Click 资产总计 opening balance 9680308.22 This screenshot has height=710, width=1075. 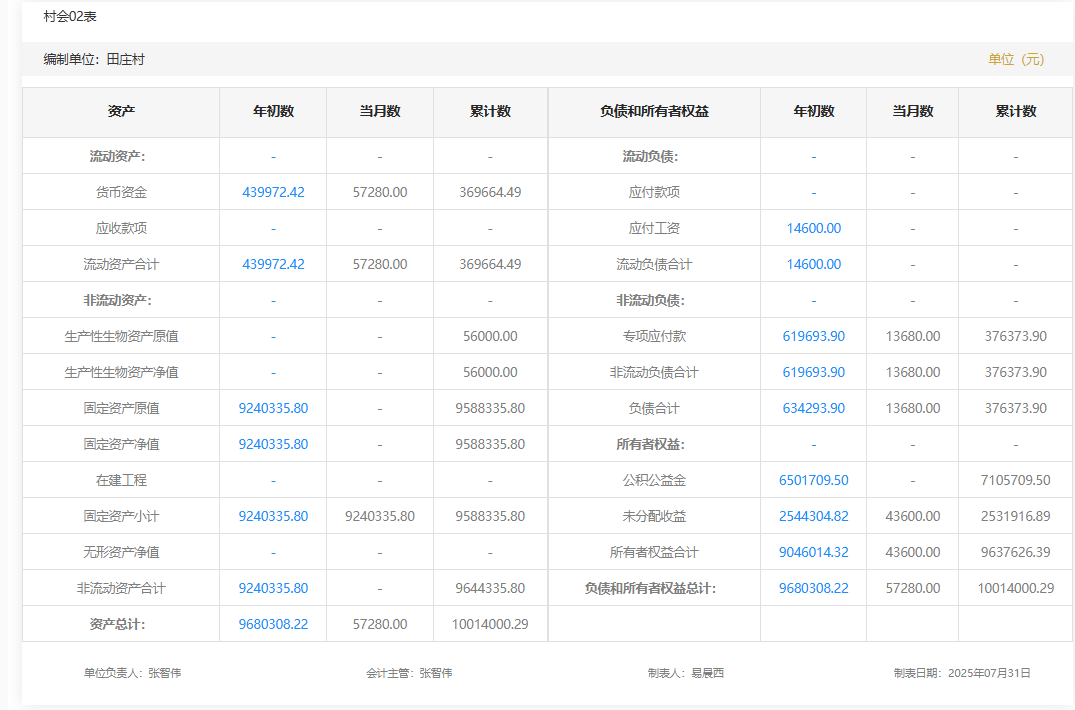273,624
